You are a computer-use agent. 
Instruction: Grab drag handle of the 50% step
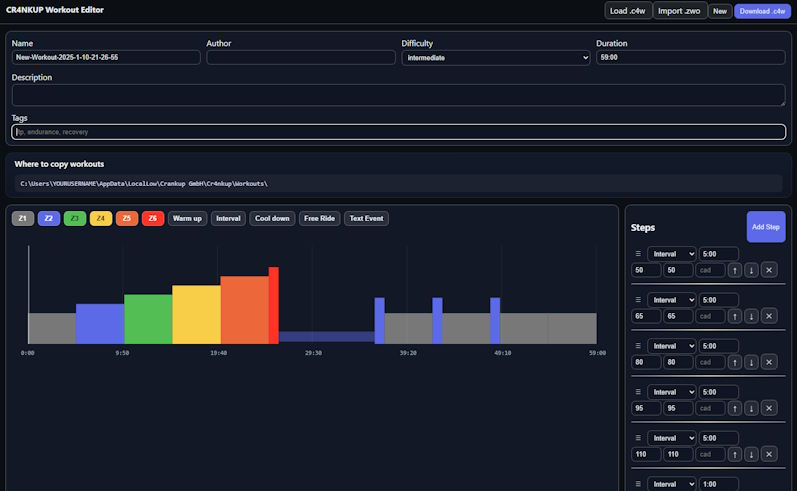(x=638, y=254)
